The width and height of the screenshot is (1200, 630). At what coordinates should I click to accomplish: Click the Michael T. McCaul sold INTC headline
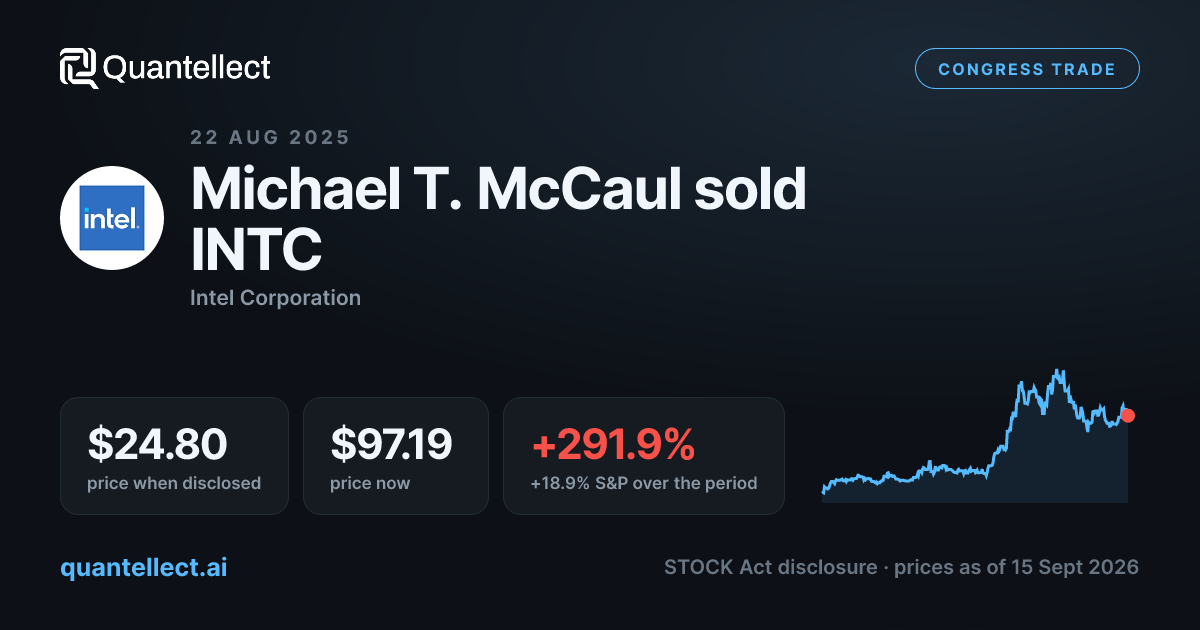pyautogui.click(x=498, y=219)
